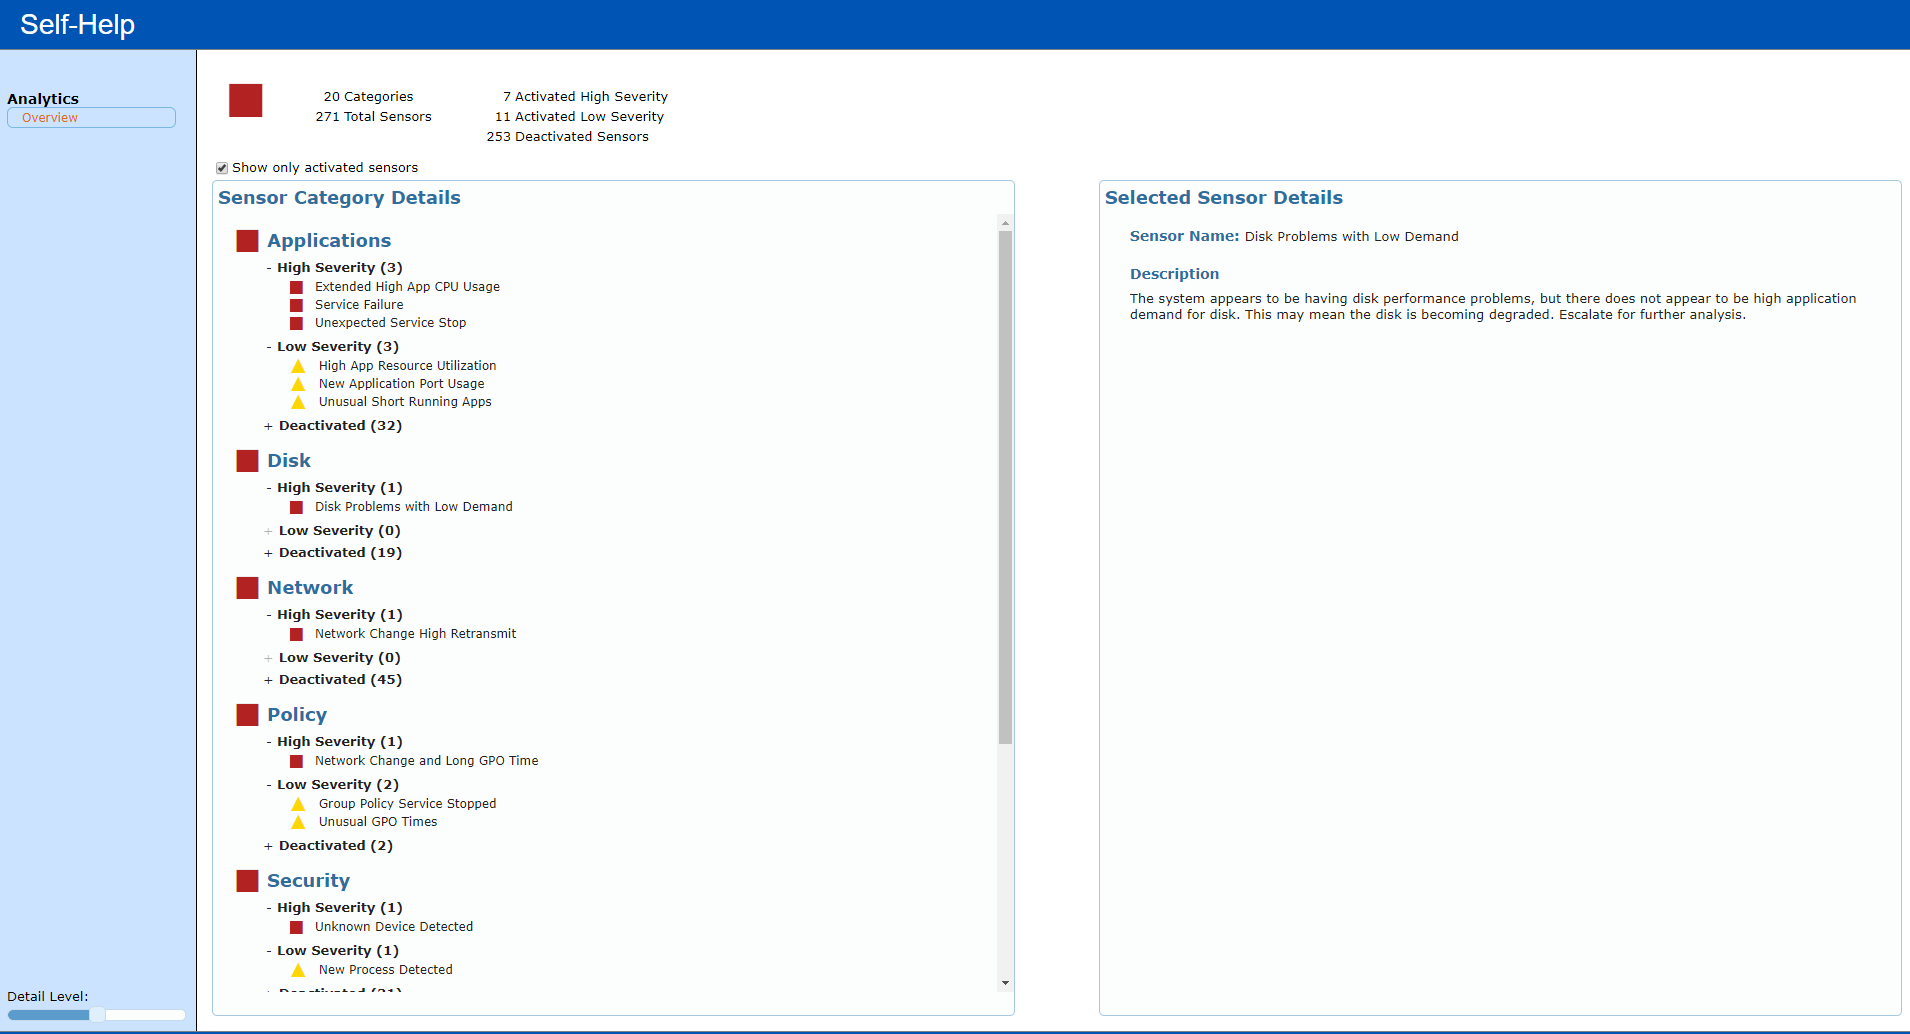Click red icon beside Network Change and Long GPO Time
The height and width of the screenshot is (1034, 1910).
(x=296, y=761)
